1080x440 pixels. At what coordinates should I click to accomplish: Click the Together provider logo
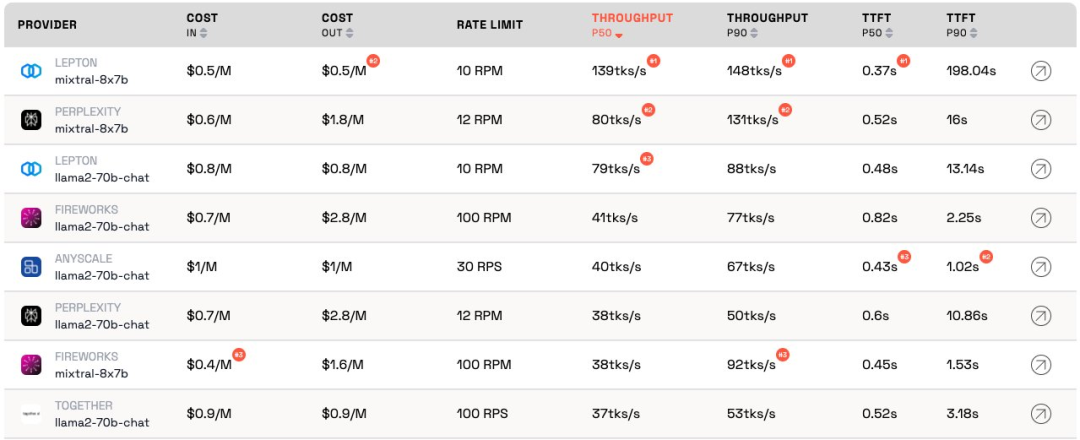pyautogui.click(x=31, y=414)
